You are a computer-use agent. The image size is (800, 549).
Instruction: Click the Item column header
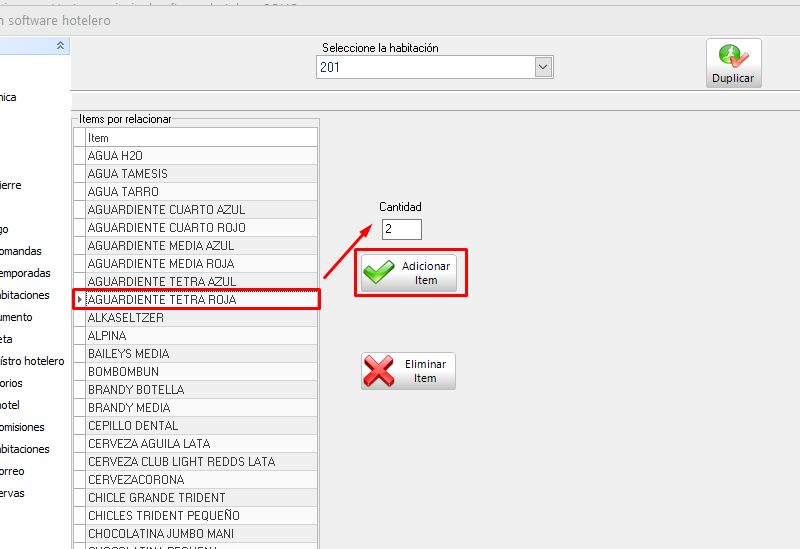200,138
